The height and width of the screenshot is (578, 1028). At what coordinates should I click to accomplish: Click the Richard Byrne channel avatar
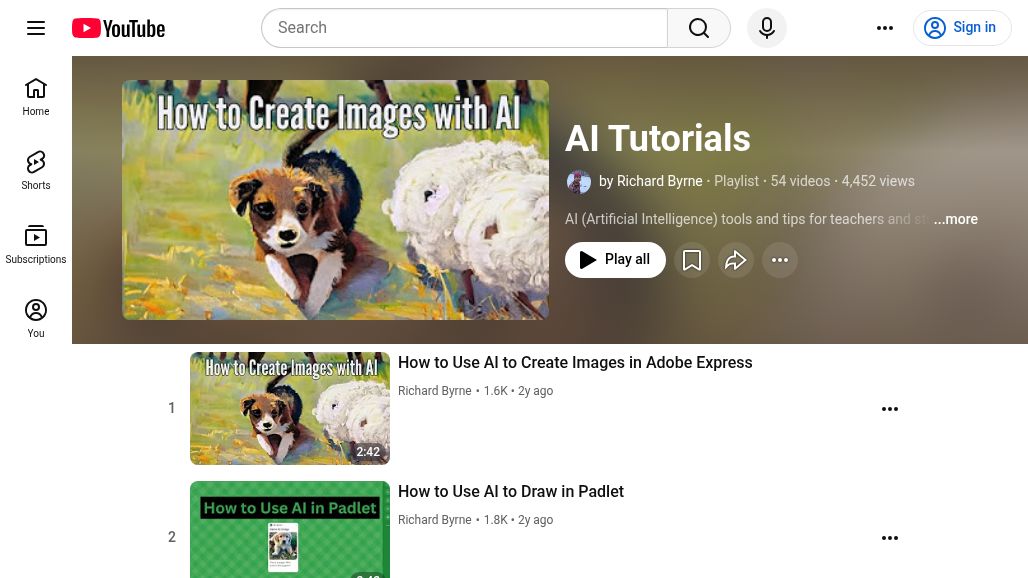[x=579, y=181]
